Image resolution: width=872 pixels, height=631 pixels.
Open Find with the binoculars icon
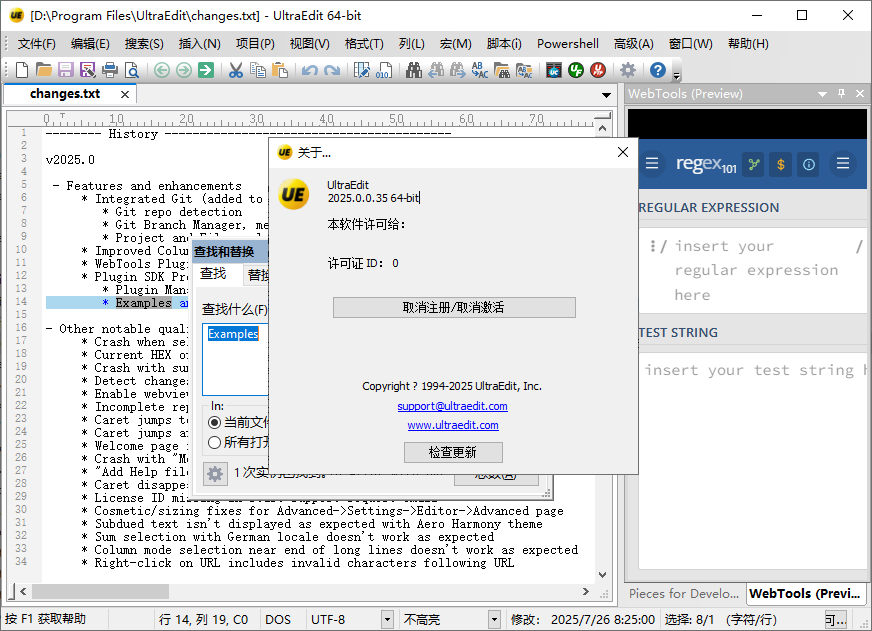[414, 70]
